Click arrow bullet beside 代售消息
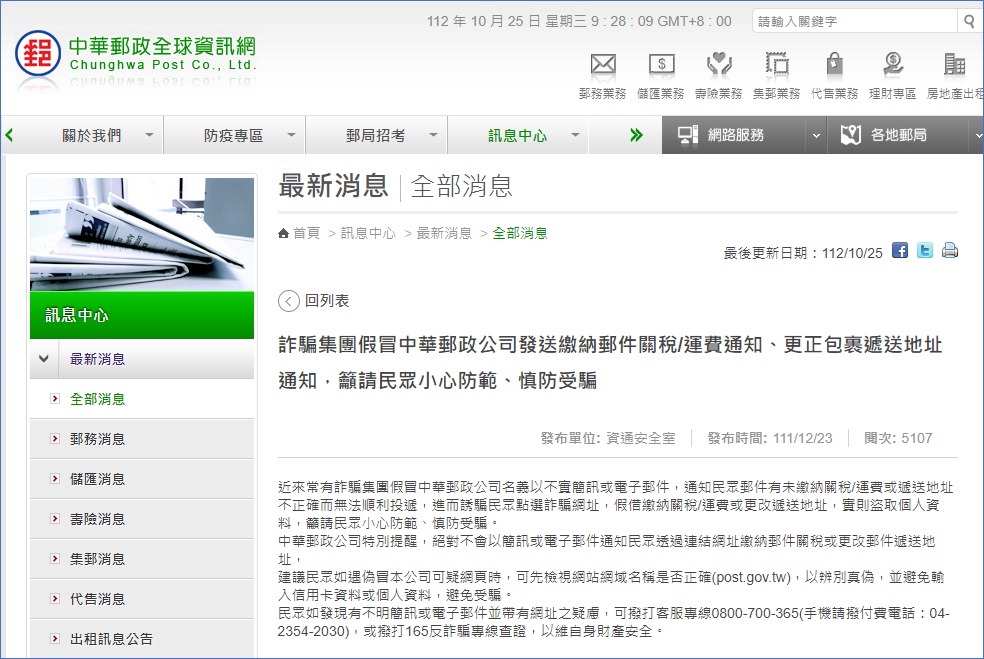 click(x=55, y=599)
